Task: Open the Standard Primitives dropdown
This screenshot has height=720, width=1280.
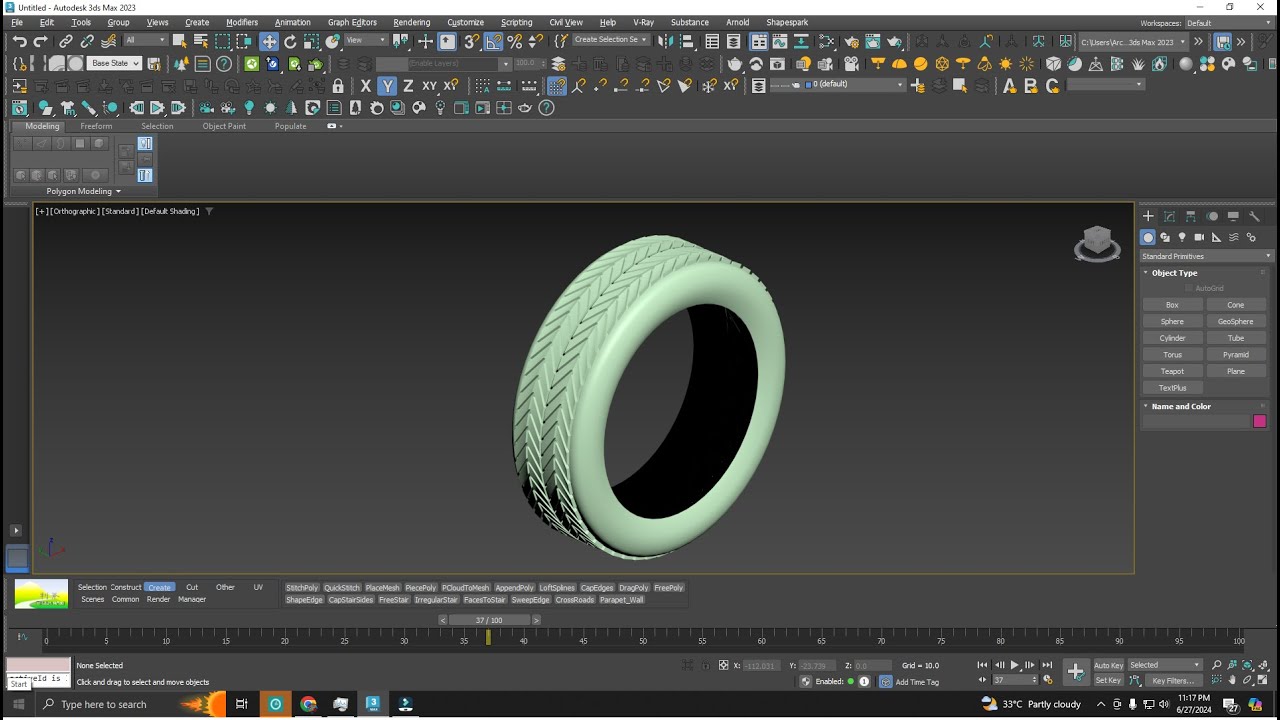Action: pyautogui.click(x=1206, y=256)
